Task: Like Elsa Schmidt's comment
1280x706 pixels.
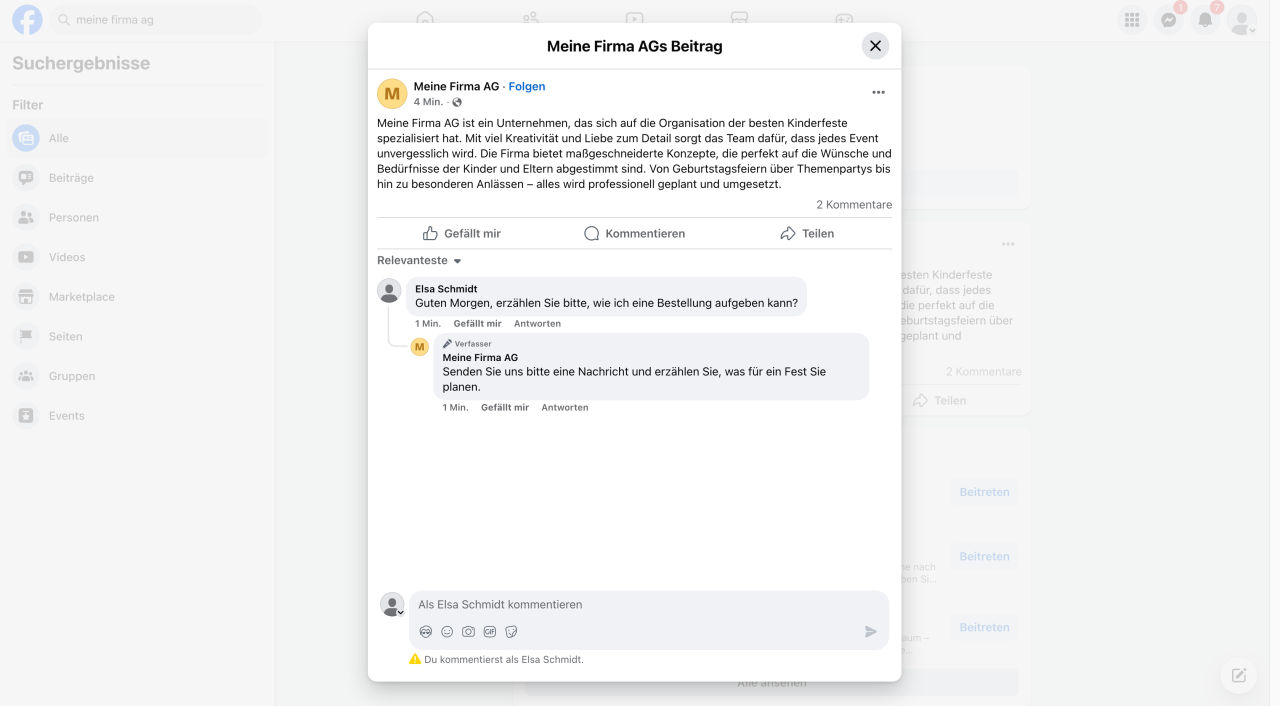Action: pos(477,324)
